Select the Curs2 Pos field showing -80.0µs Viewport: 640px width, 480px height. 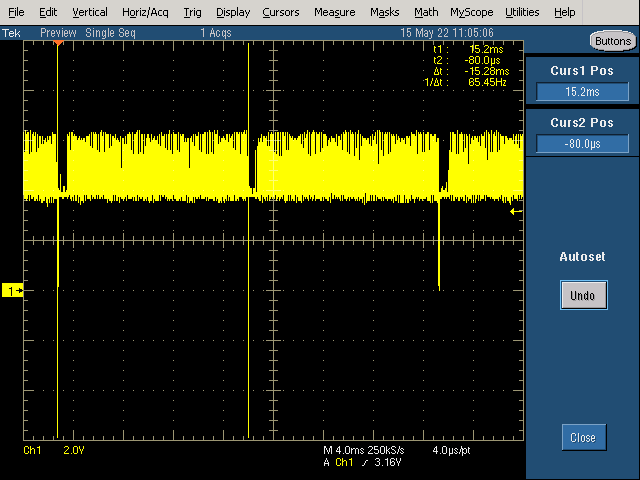point(582,144)
